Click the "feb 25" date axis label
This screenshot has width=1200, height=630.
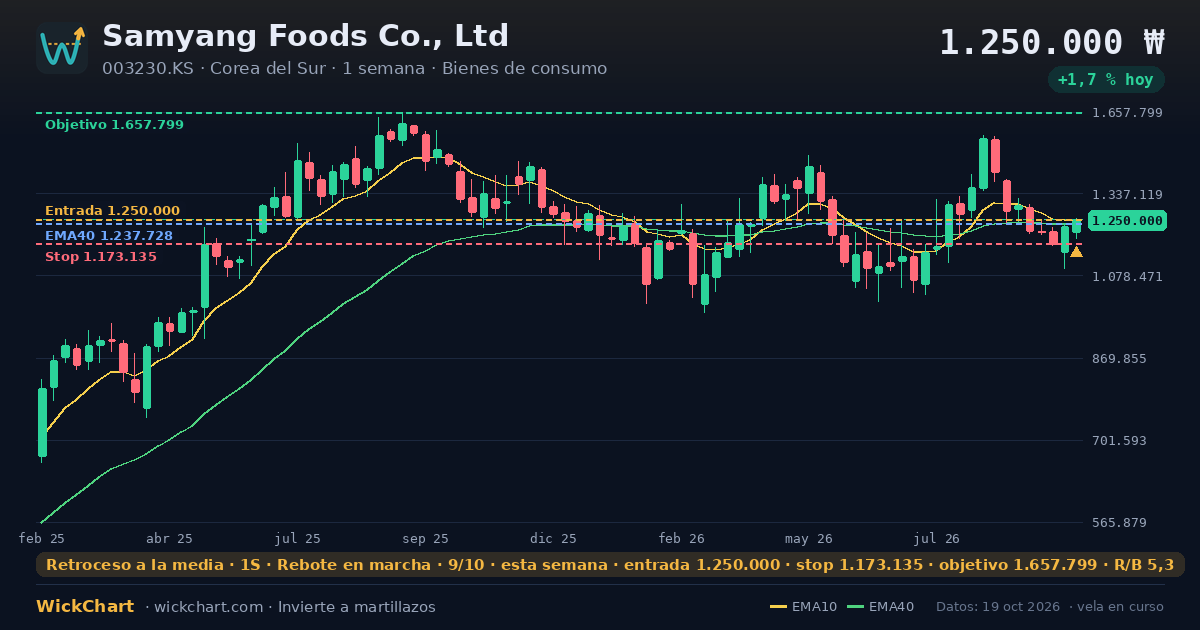[x=42, y=539]
